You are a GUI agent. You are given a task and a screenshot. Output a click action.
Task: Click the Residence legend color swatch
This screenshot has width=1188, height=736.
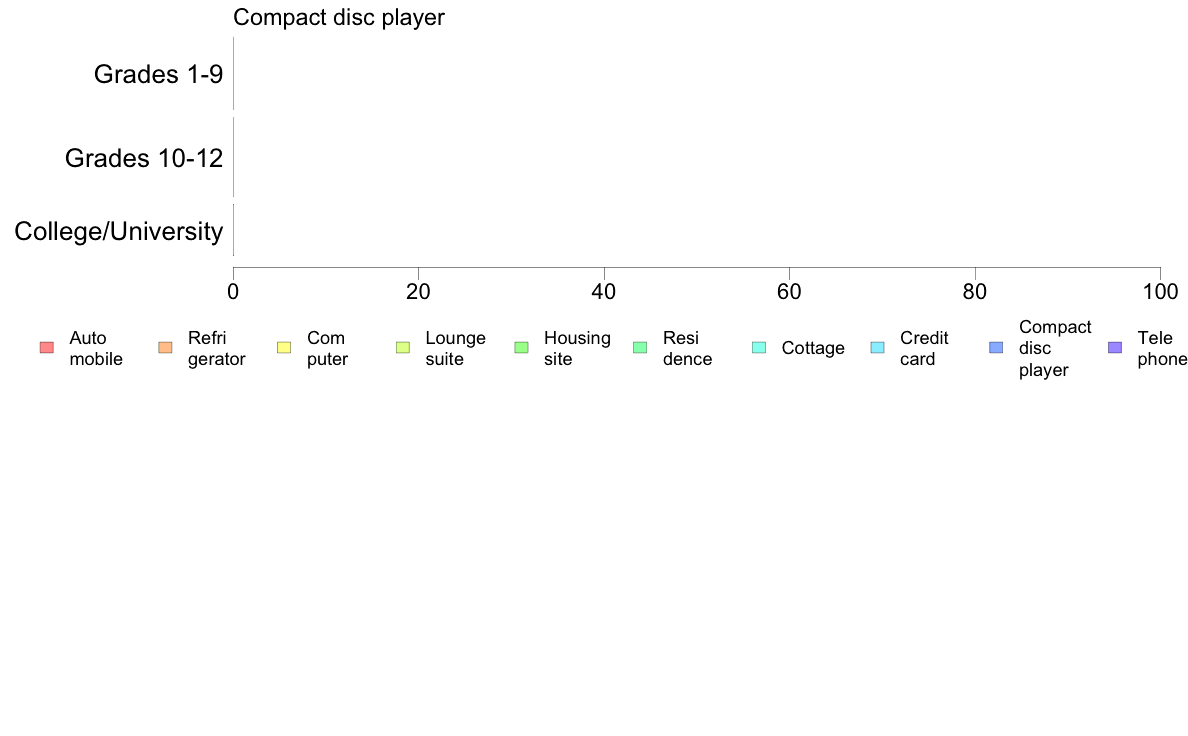[x=640, y=348]
